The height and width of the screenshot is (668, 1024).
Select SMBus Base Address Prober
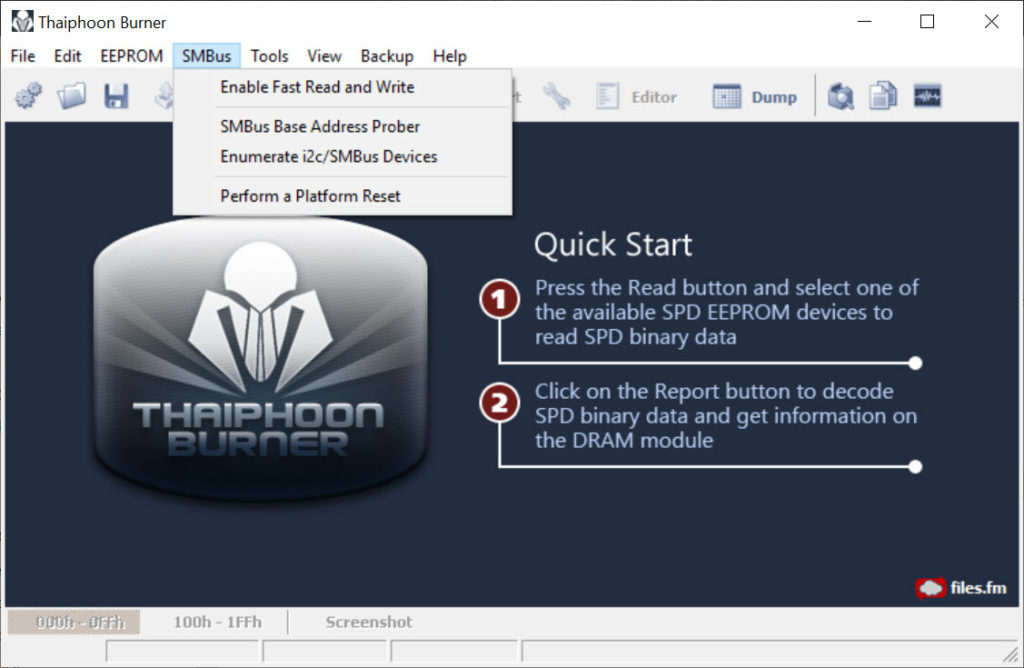(319, 126)
